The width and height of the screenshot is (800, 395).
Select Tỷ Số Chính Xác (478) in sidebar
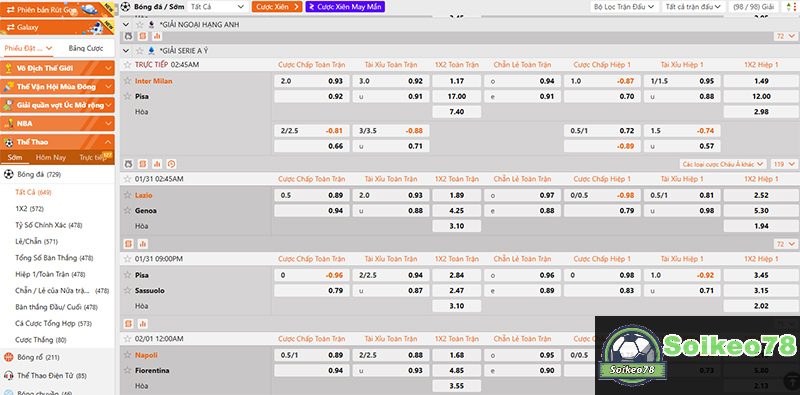[49, 225]
